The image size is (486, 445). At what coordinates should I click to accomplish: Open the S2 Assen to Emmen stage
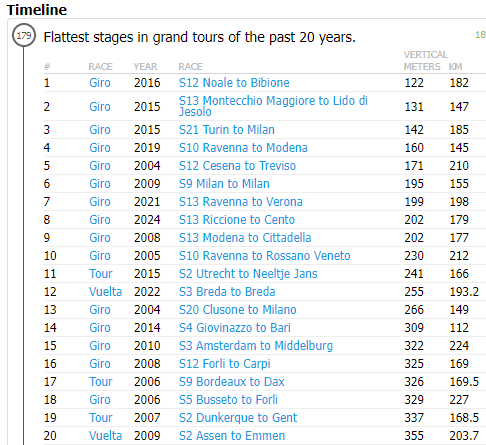(x=232, y=436)
